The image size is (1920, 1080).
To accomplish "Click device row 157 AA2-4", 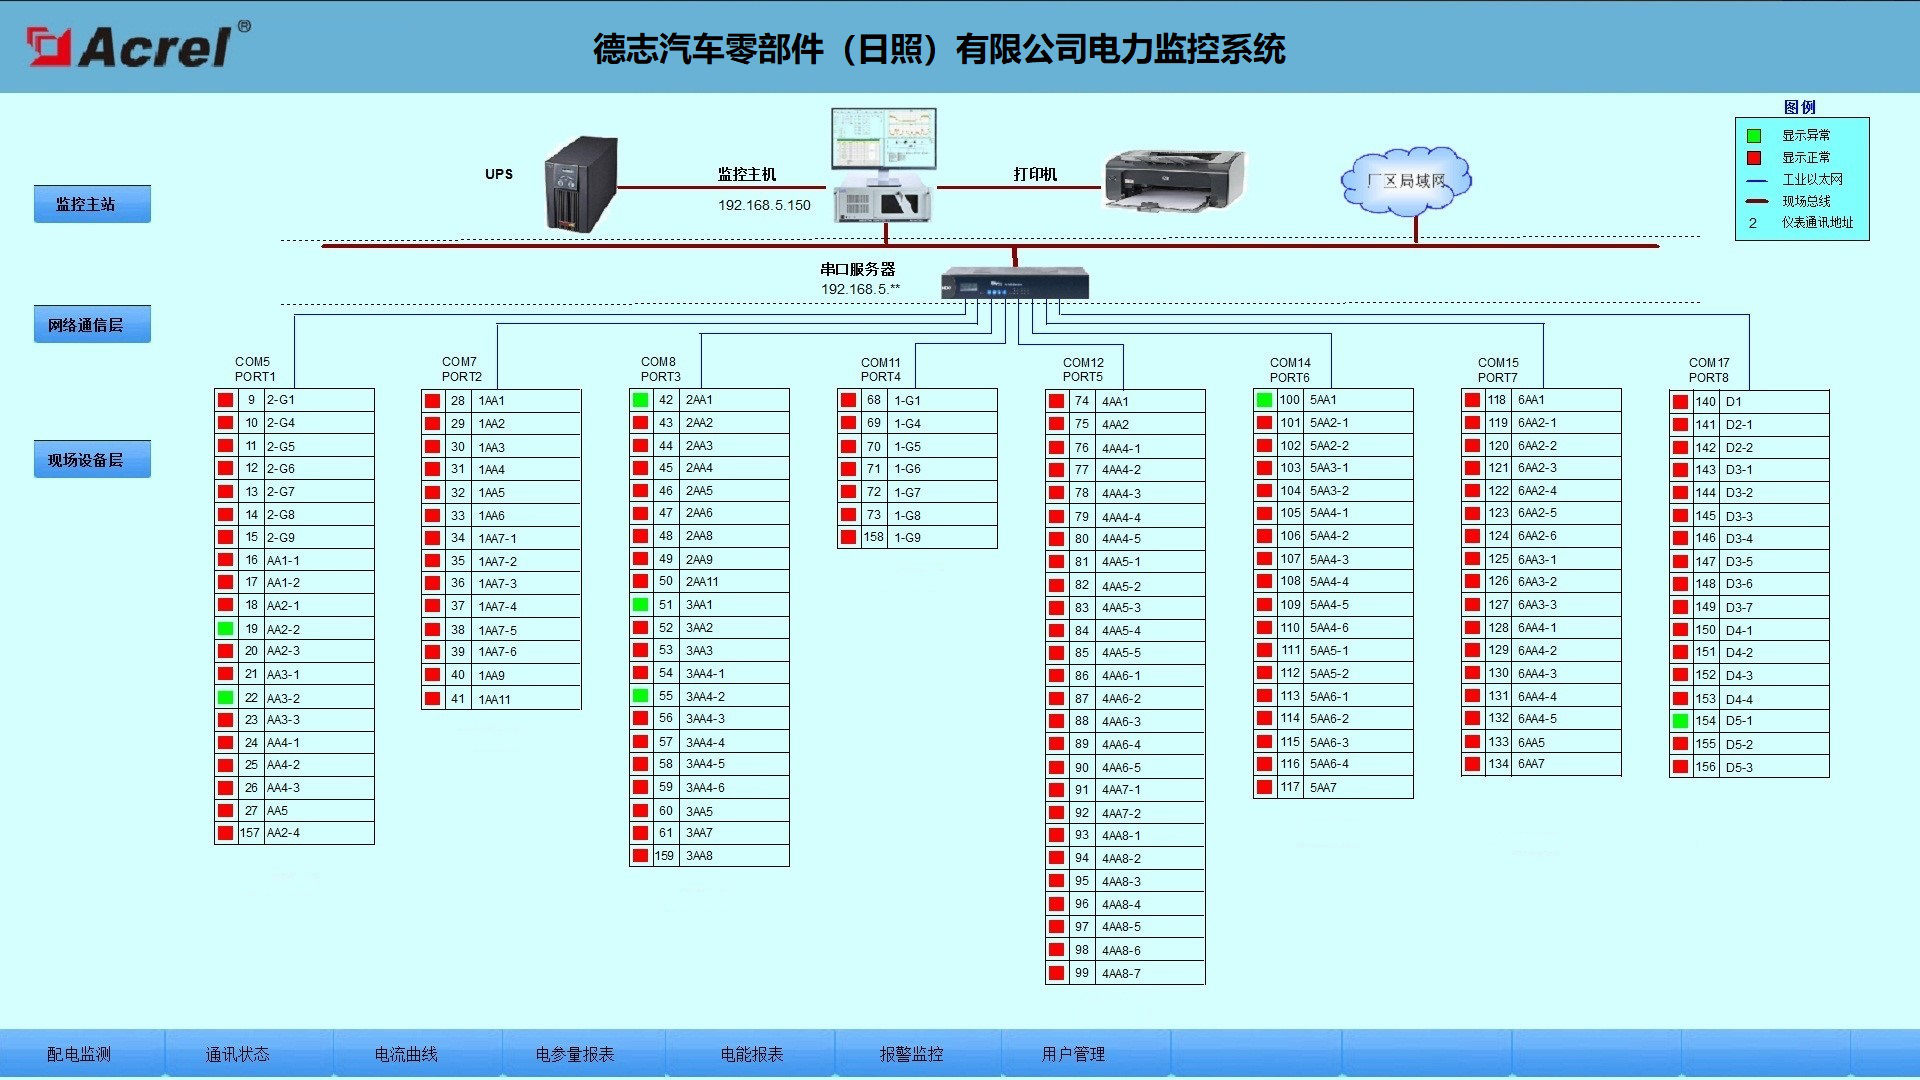I will 294,833.
